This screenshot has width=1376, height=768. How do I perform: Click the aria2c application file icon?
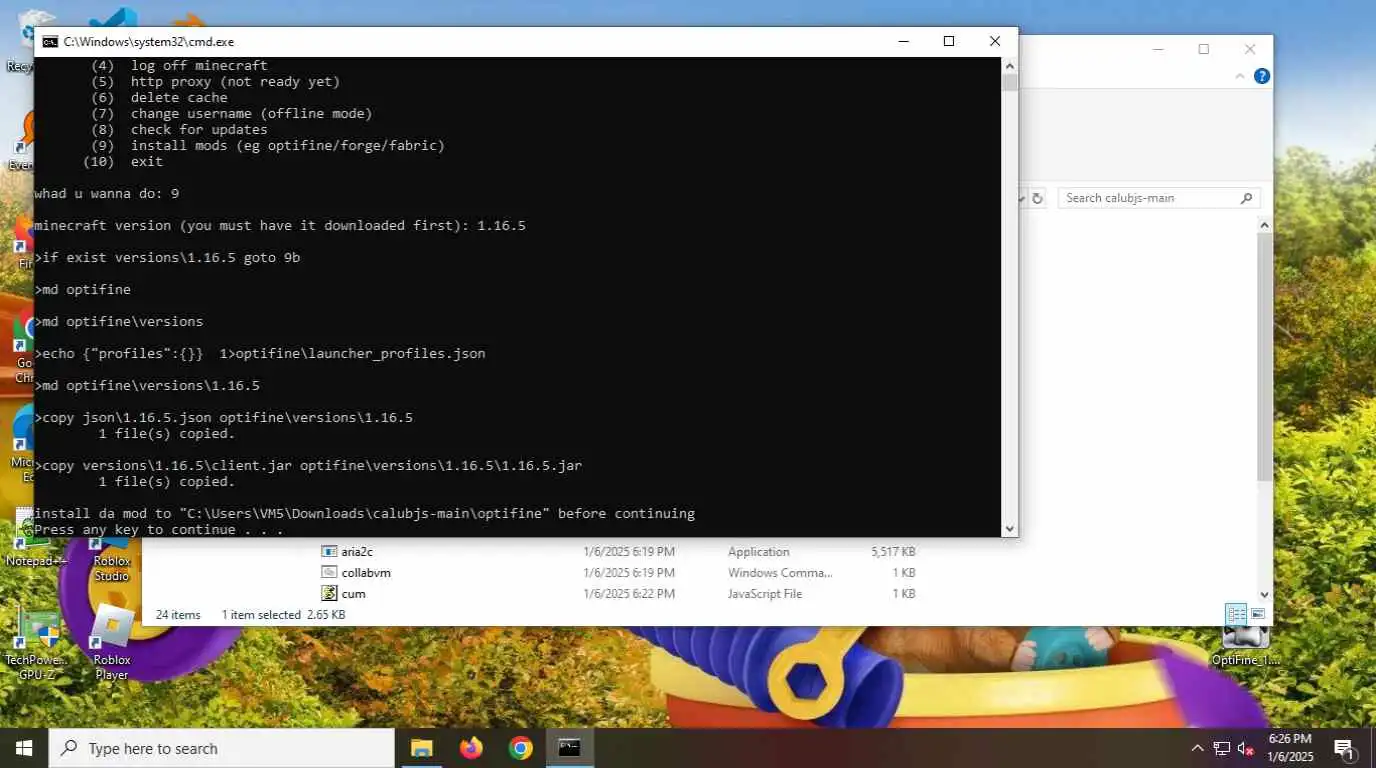pos(329,551)
